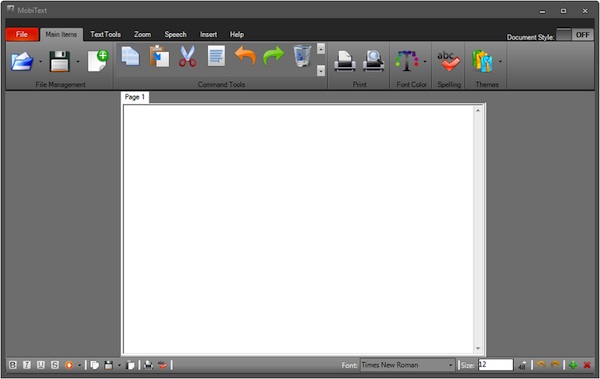Open the Speech tab
The height and width of the screenshot is (379, 600).
click(x=175, y=34)
